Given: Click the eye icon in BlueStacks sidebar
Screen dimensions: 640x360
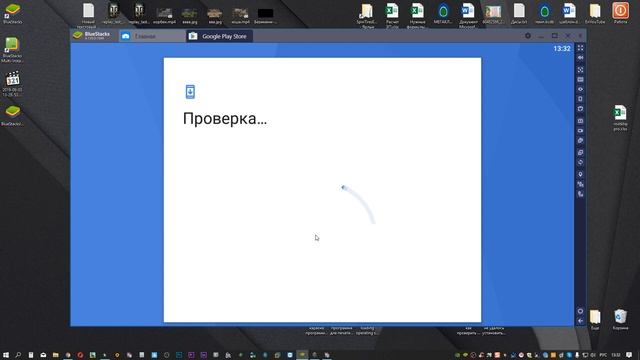Looking at the screenshot, I should pos(580,89).
